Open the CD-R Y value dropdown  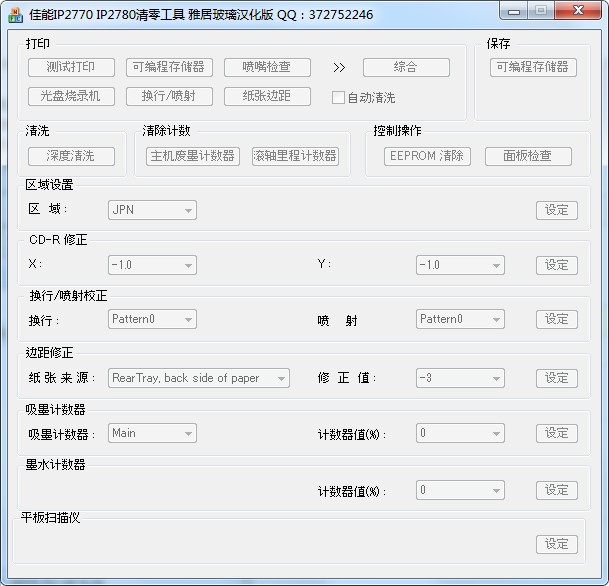(460, 265)
